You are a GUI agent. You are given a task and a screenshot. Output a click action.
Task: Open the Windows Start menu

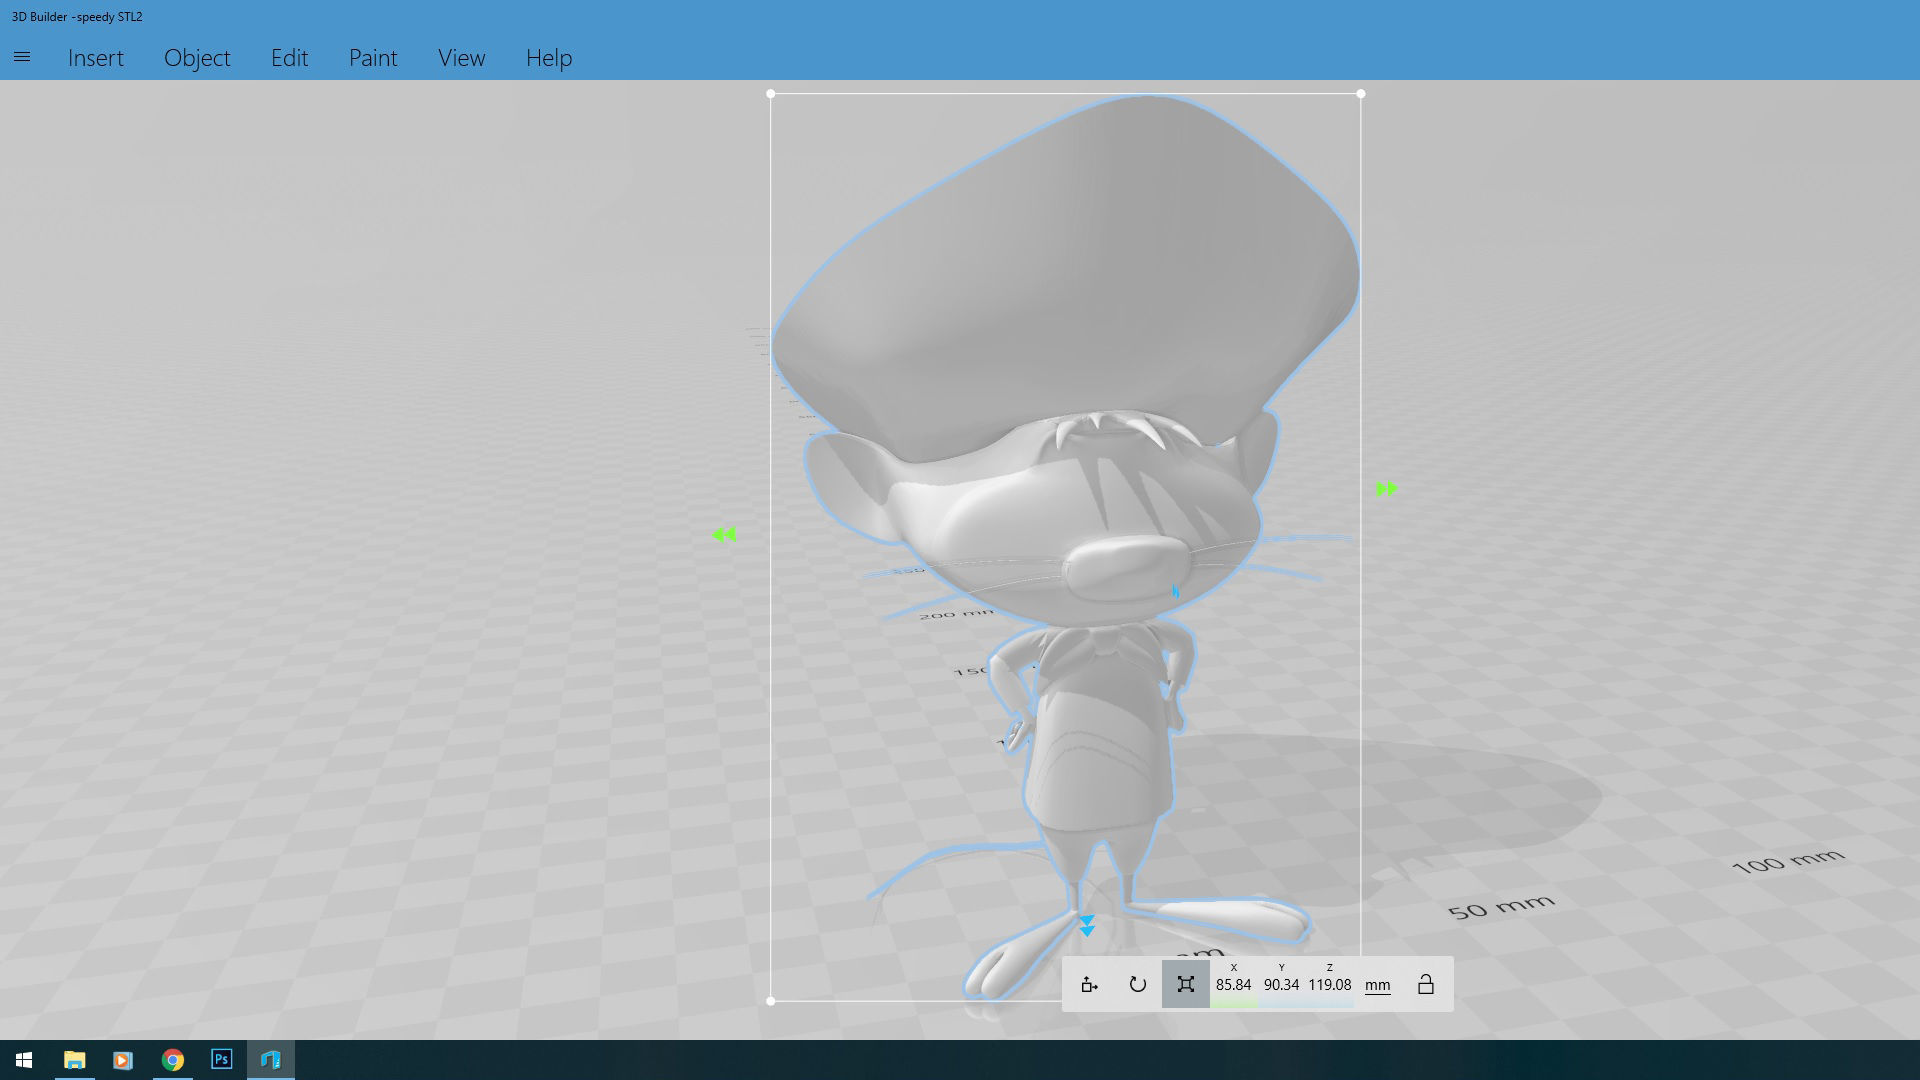(24, 1060)
